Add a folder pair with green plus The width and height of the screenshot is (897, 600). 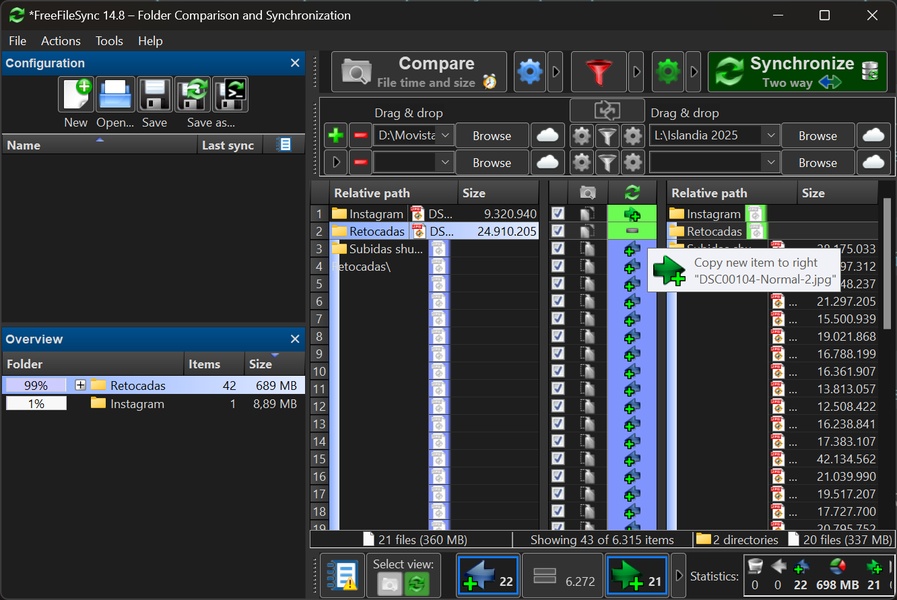click(336, 136)
